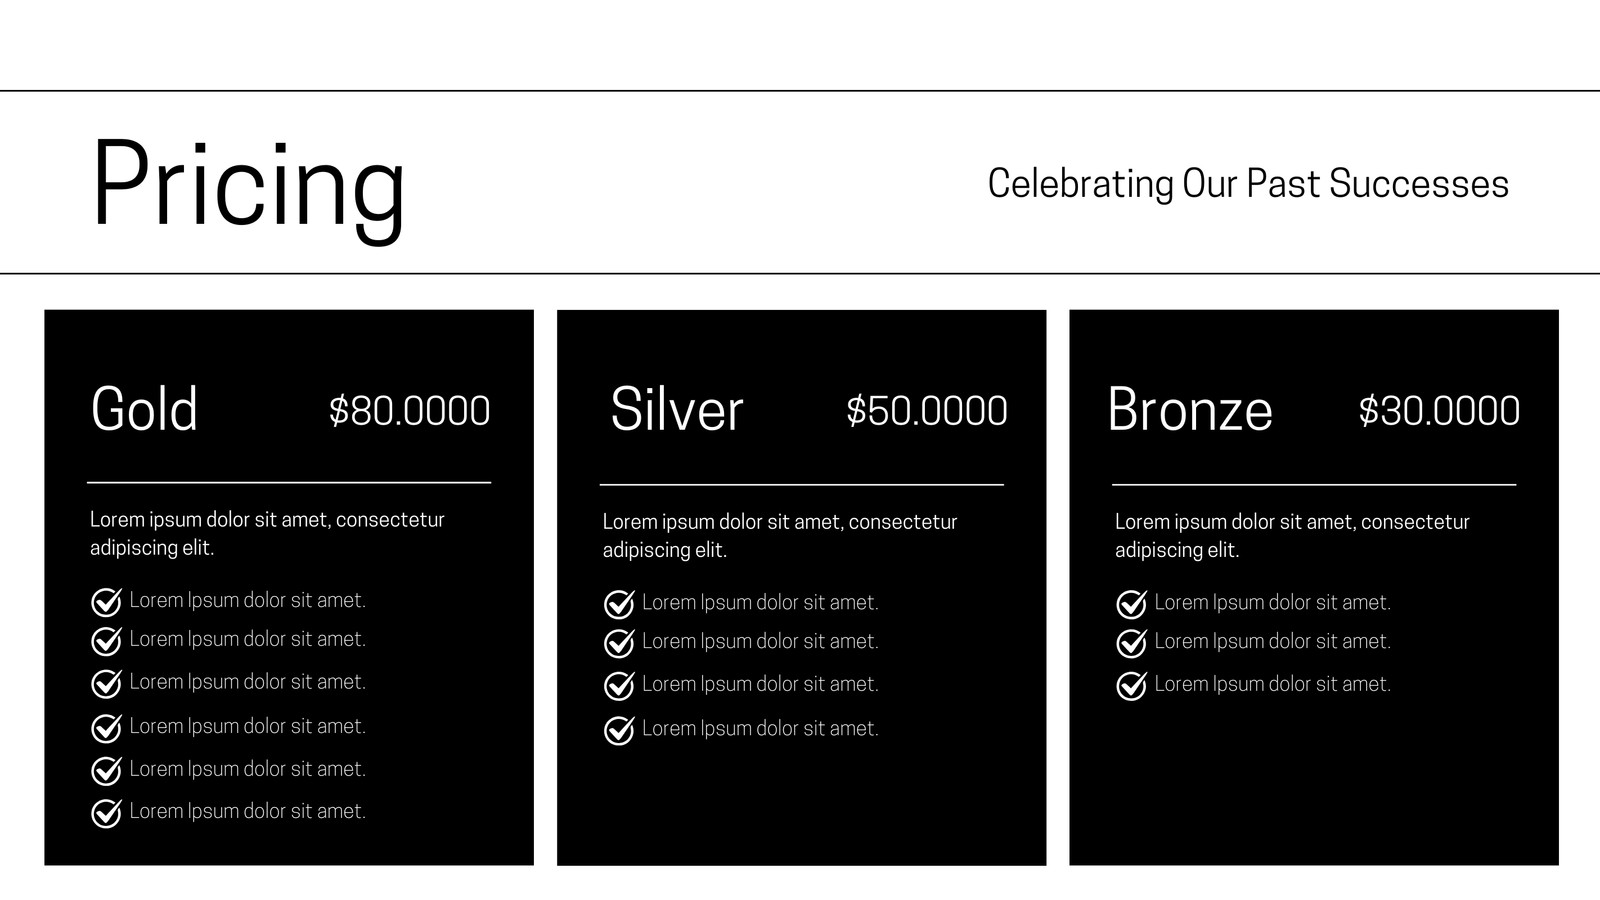1600x900 pixels.
Task: Click the $30.0000 price text
Action: click(1439, 411)
